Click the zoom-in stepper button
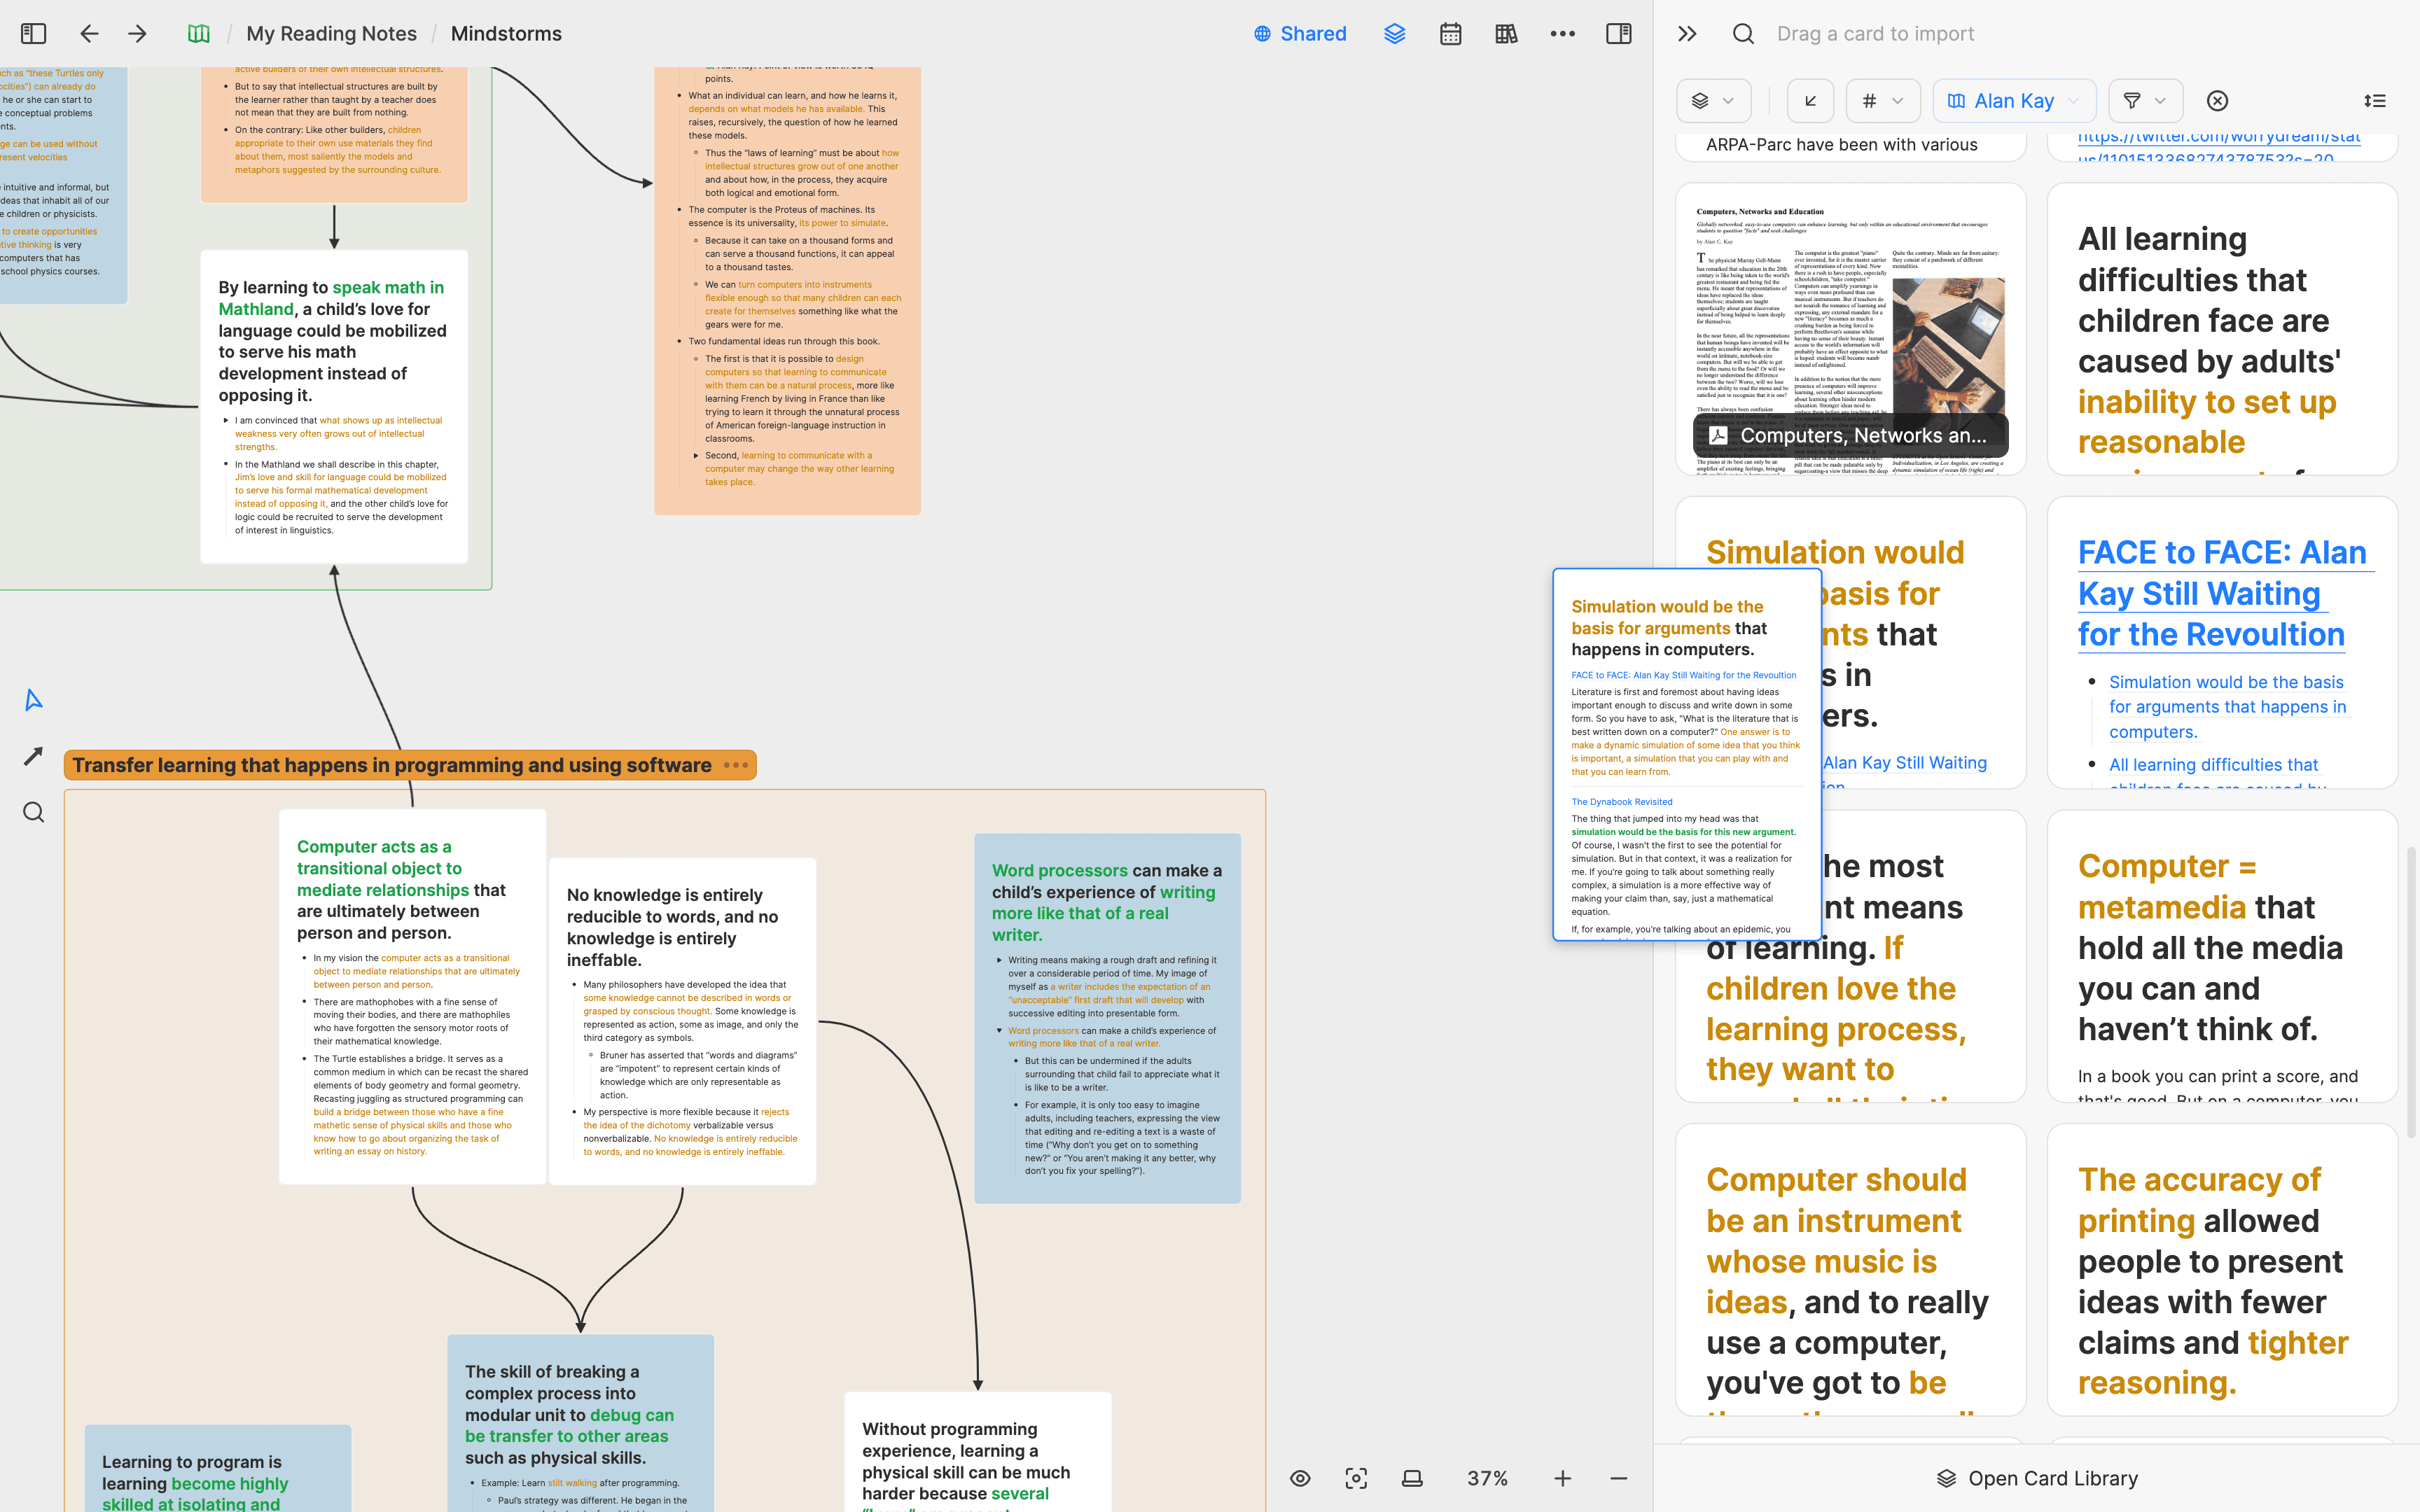 point(1563,1477)
